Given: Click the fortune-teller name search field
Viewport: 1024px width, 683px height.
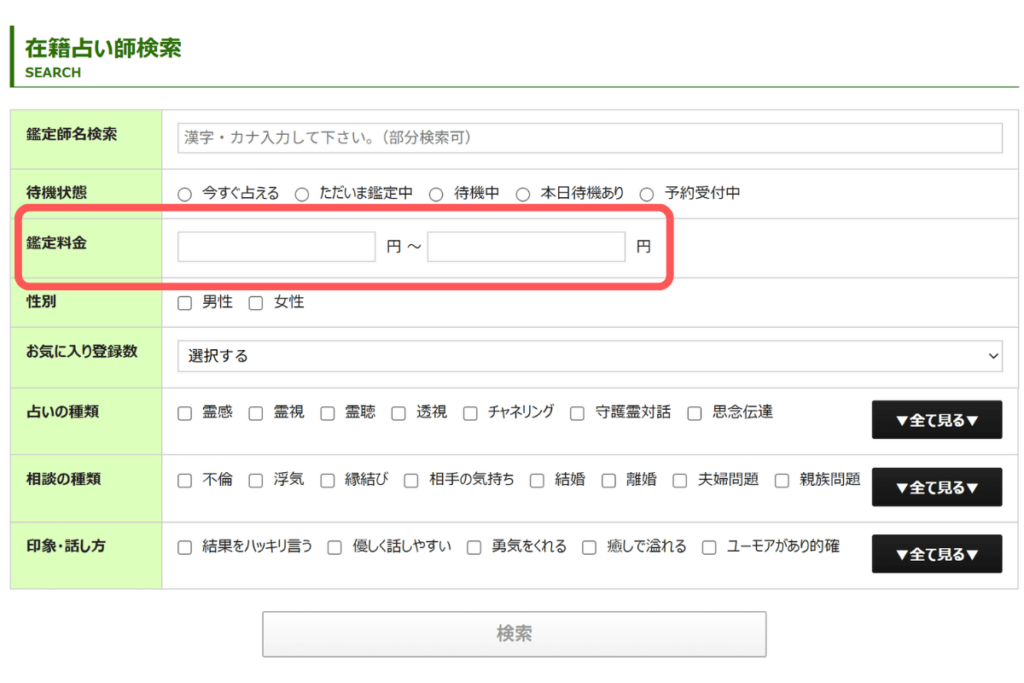Looking at the screenshot, I should pyautogui.click(x=588, y=138).
